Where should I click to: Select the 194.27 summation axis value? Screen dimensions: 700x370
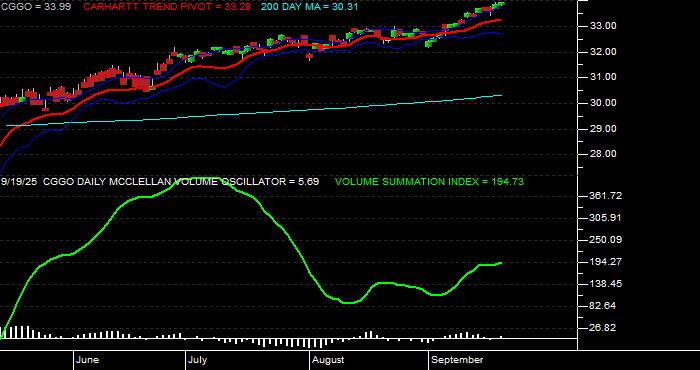click(x=605, y=262)
